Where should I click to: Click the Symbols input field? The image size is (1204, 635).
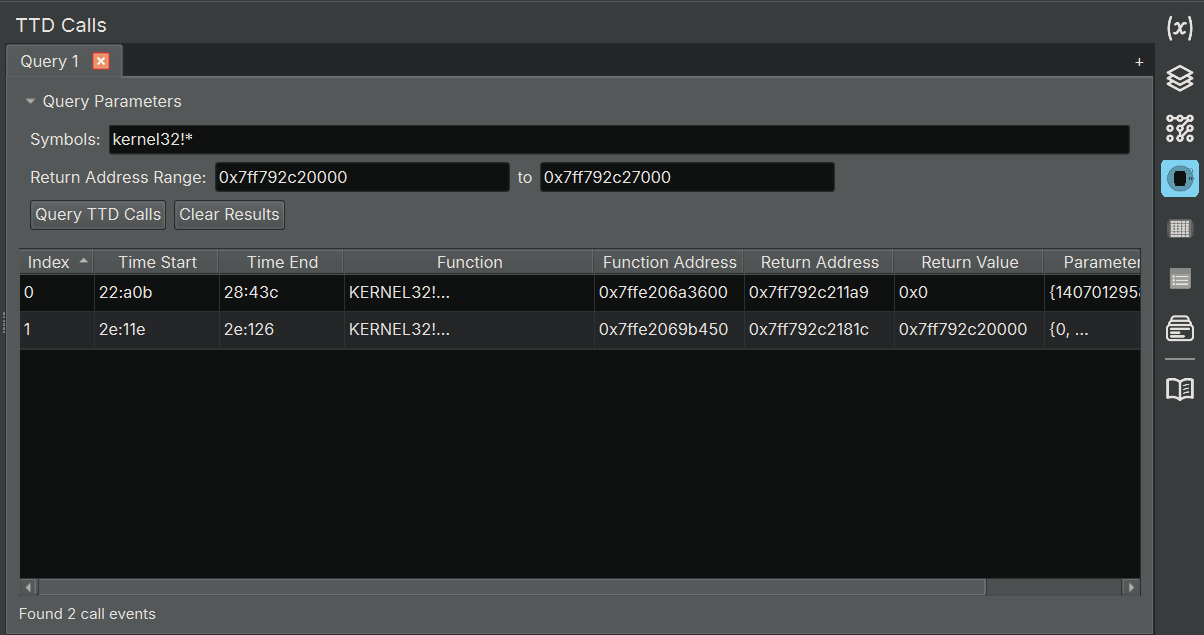coord(618,139)
